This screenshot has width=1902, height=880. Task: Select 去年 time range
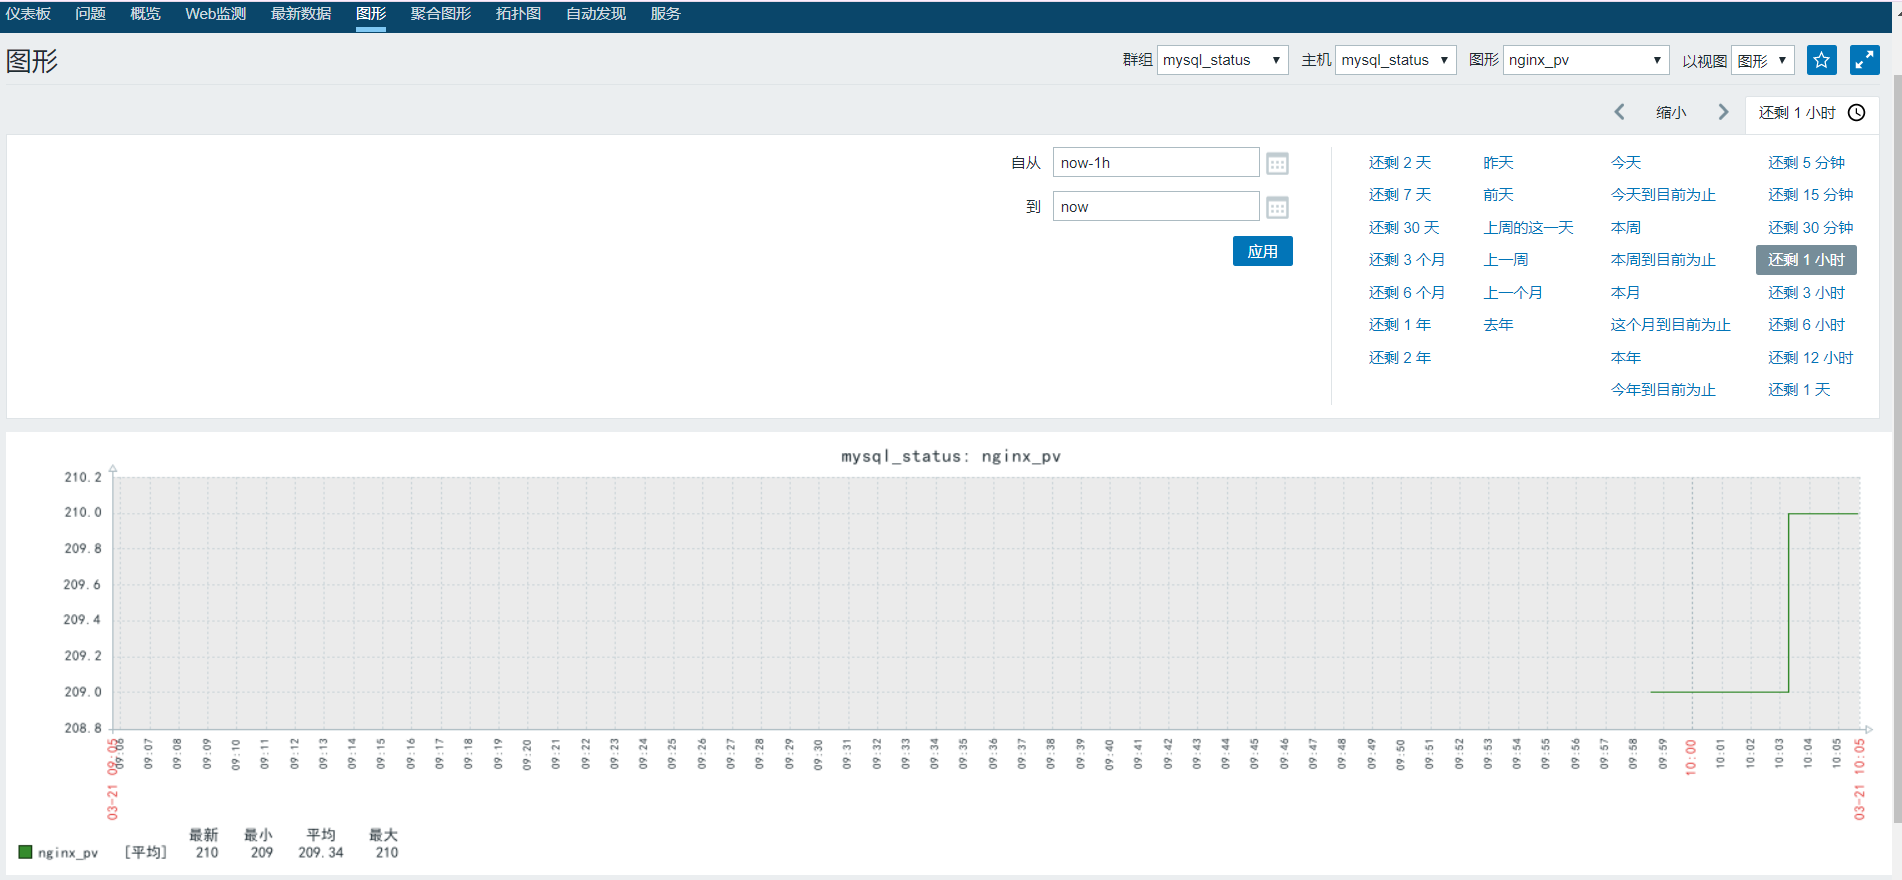[1498, 325]
